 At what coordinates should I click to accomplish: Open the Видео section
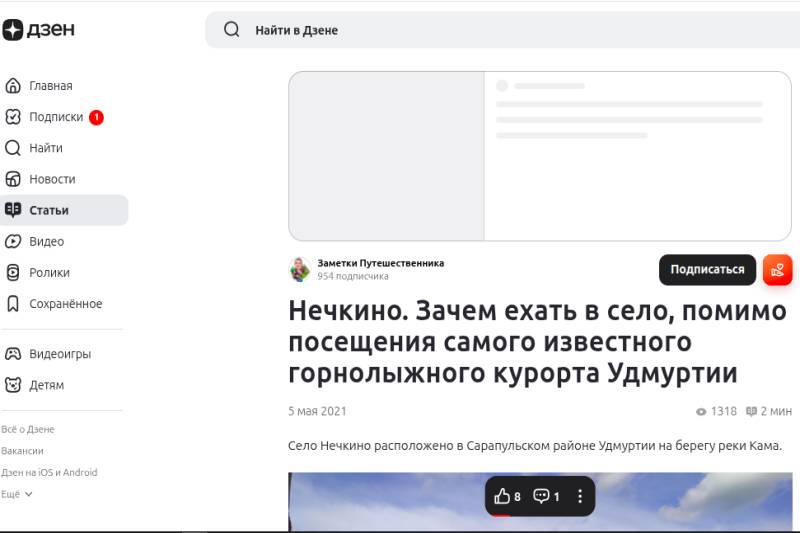(46, 241)
